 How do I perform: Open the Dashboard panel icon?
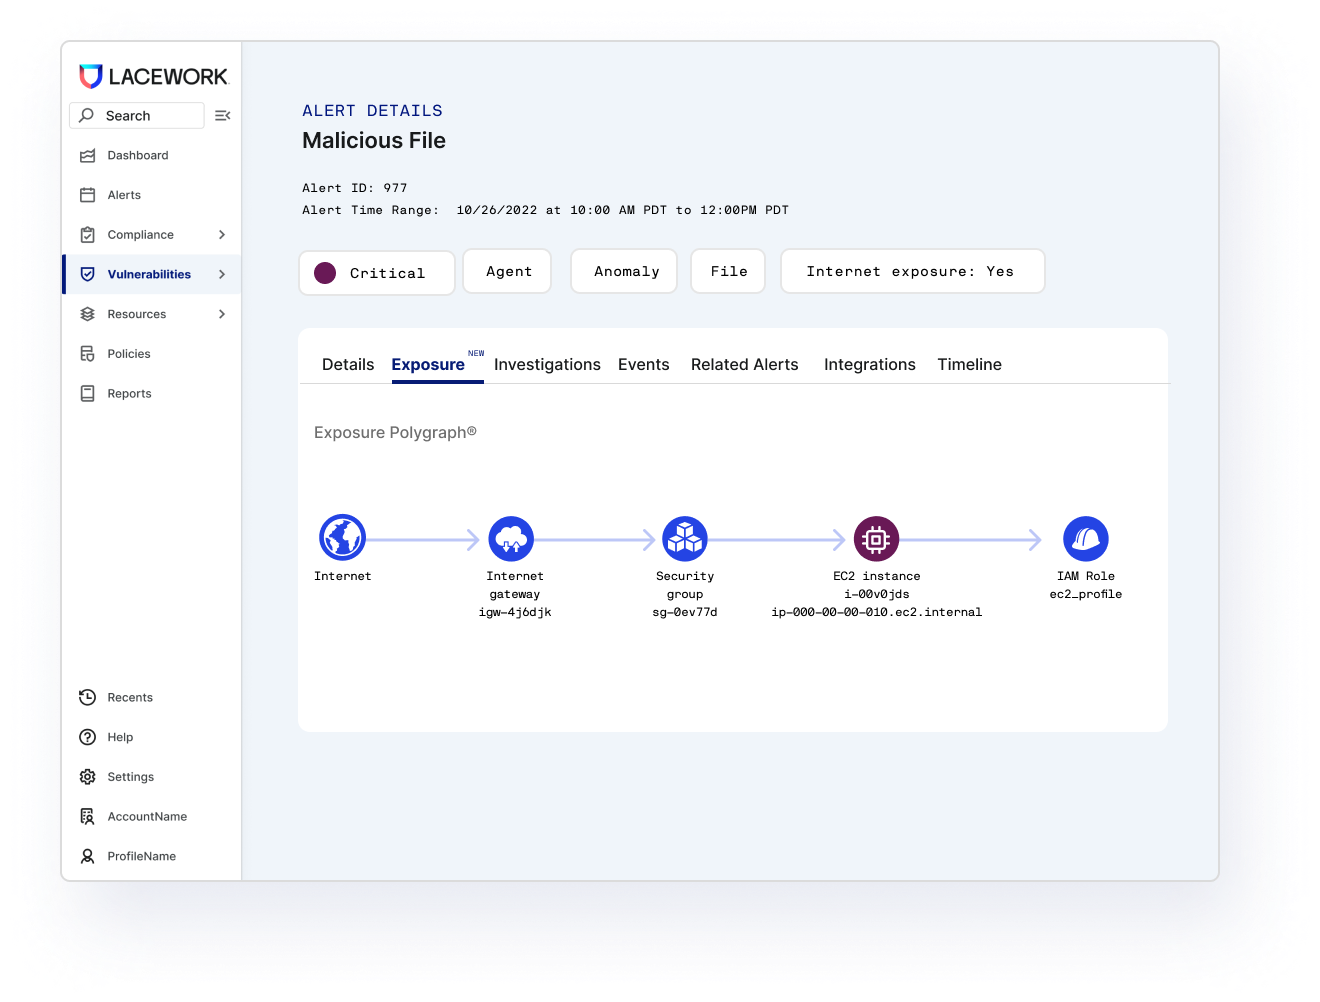(x=89, y=155)
